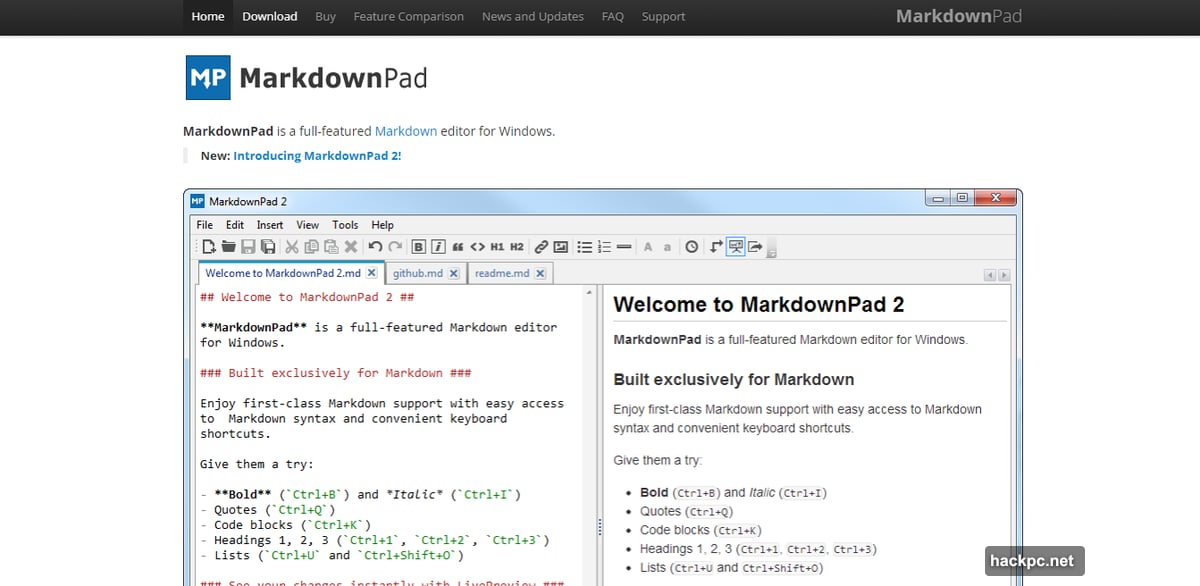The width and height of the screenshot is (1200, 586).
Task: Insert timestamp using the clock icon
Action: tap(691, 247)
